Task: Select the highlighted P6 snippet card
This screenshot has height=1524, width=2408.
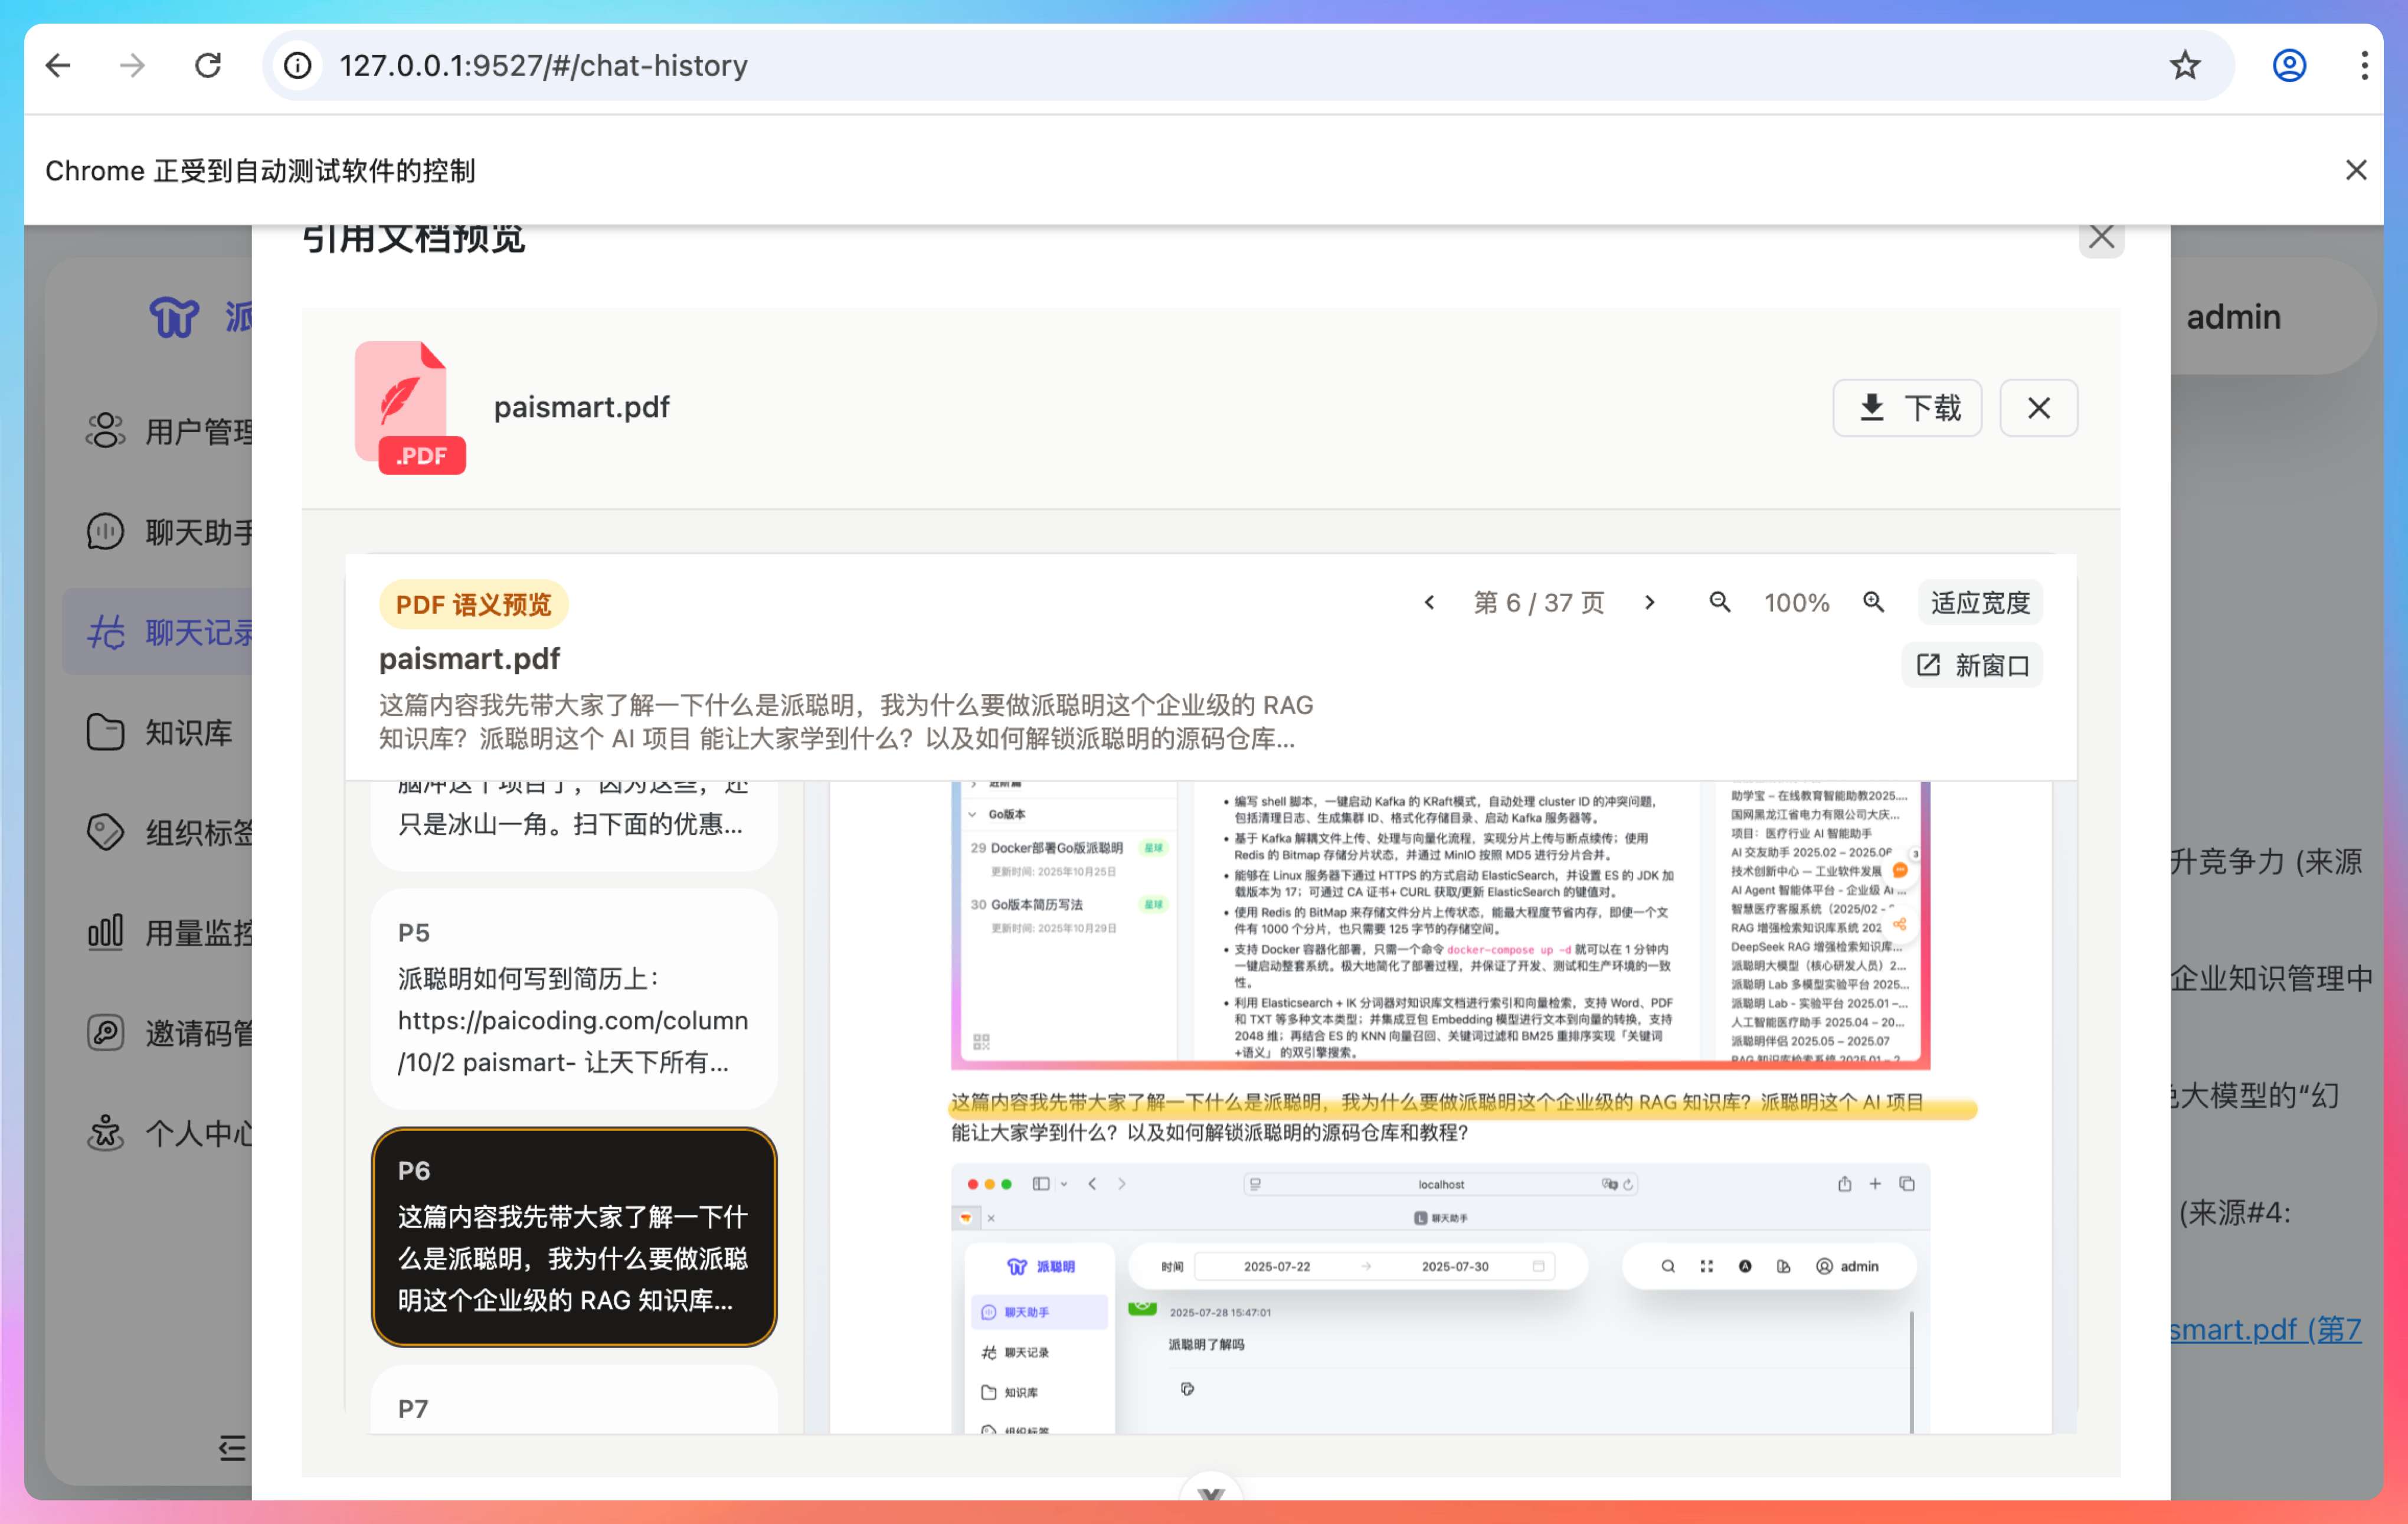Action: (x=573, y=1236)
